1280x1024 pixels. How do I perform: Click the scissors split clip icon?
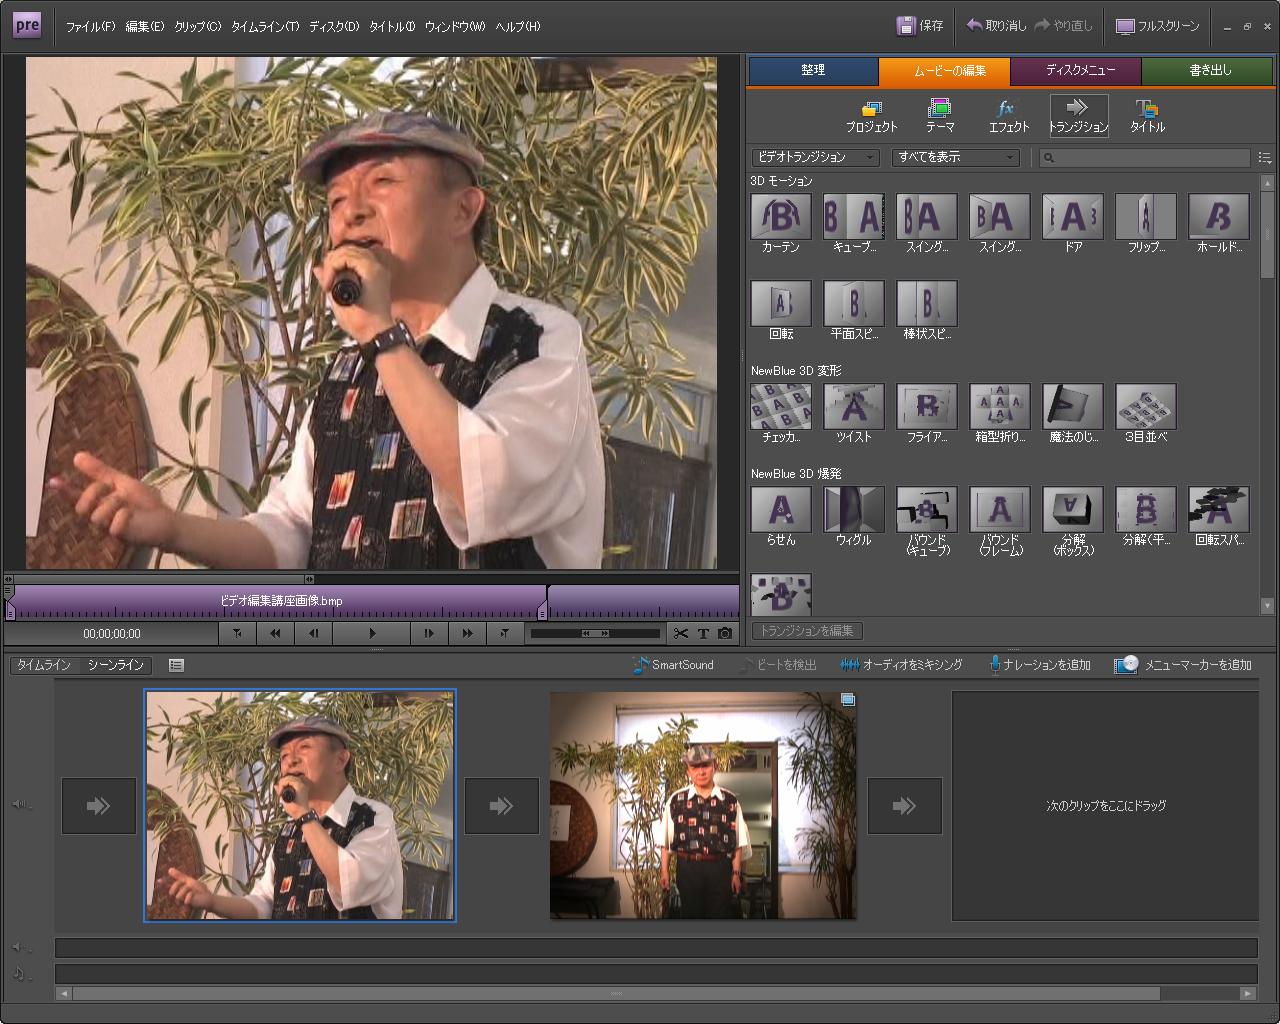[681, 633]
